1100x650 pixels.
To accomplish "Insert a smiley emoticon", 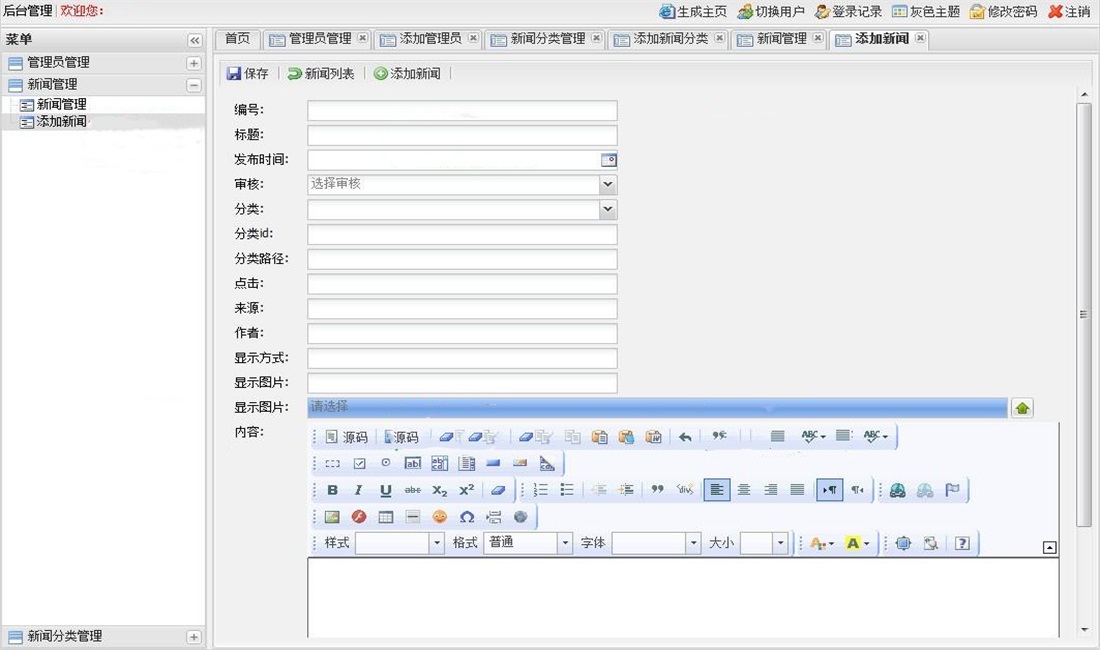I will pyautogui.click(x=439, y=517).
